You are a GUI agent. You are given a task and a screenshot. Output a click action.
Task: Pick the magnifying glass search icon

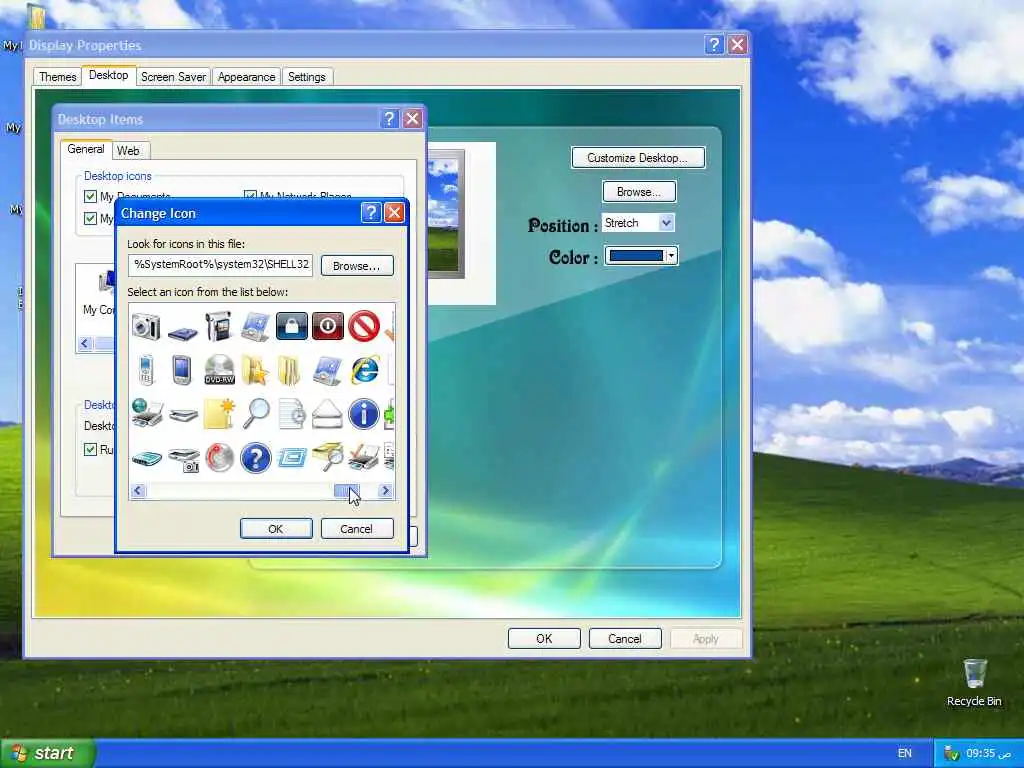(x=255, y=413)
